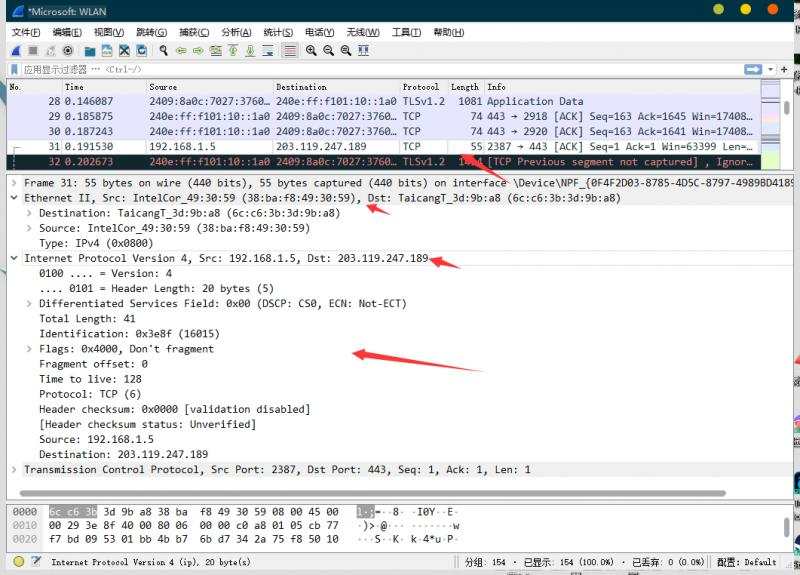Click the find packet magnifier icon

click(163, 50)
